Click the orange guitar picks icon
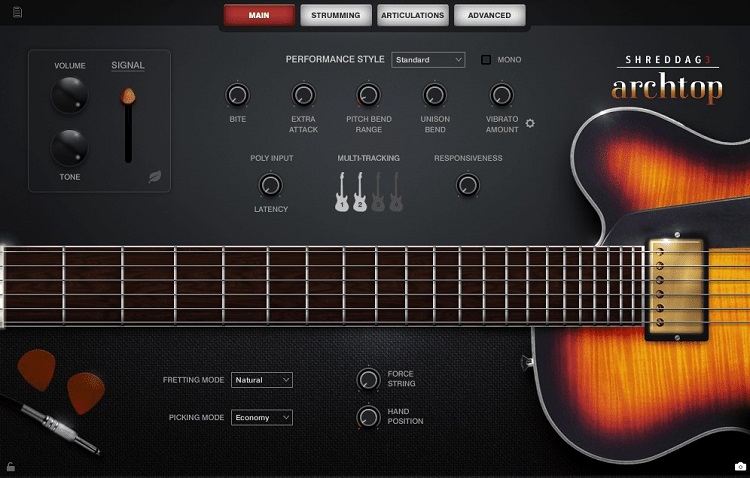 tap(60, 378)
